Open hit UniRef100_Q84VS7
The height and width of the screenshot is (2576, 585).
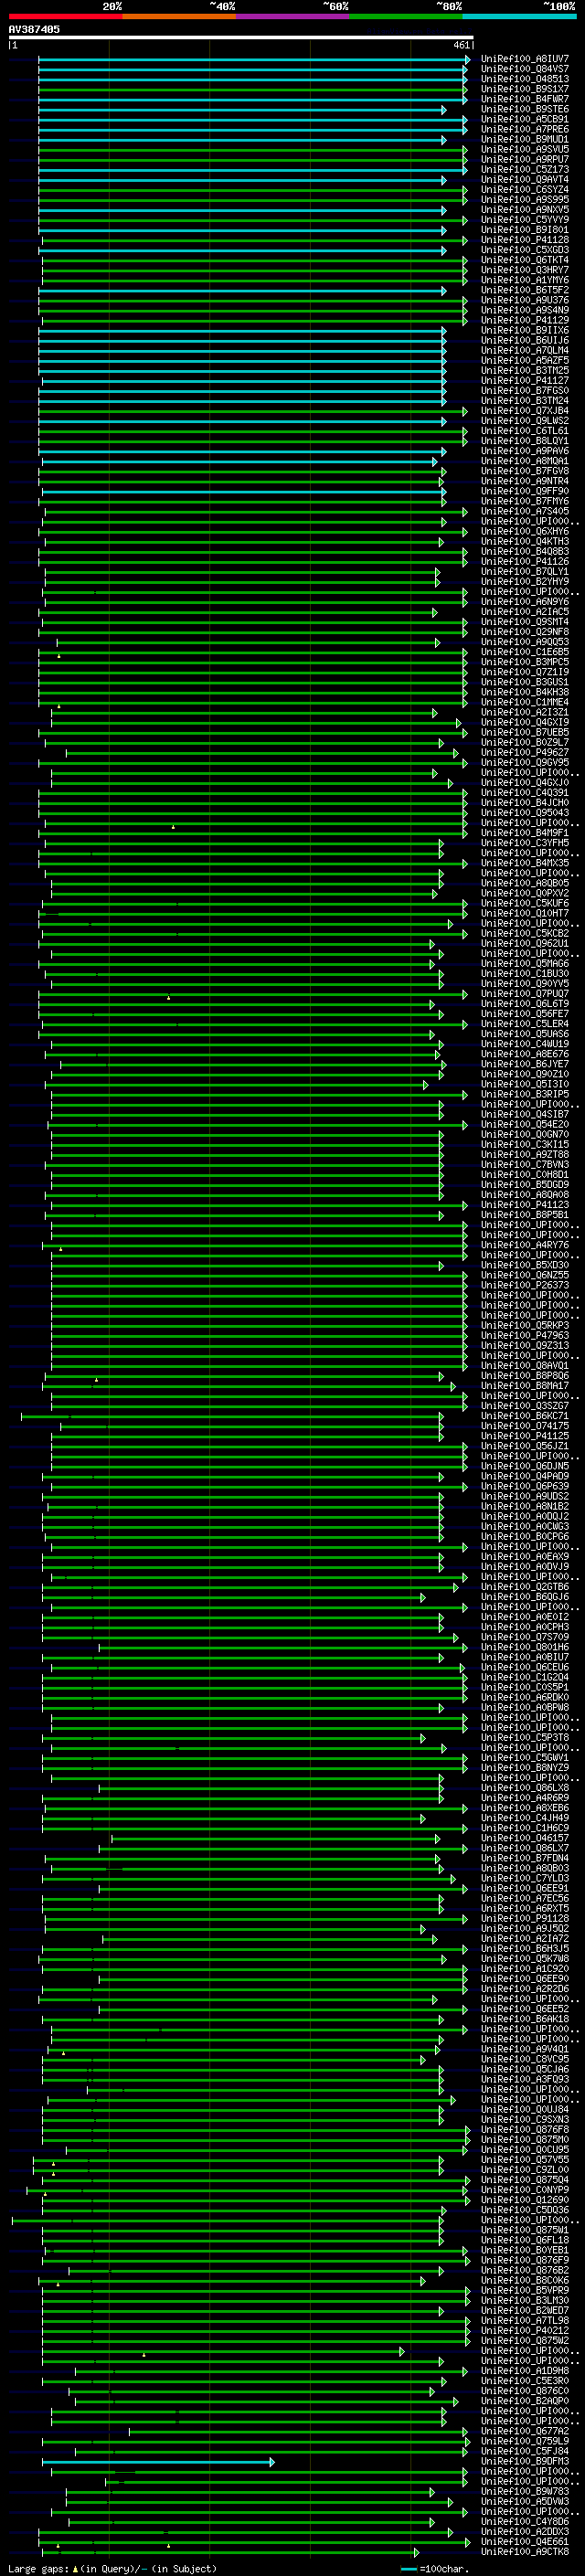pos(525,69)
